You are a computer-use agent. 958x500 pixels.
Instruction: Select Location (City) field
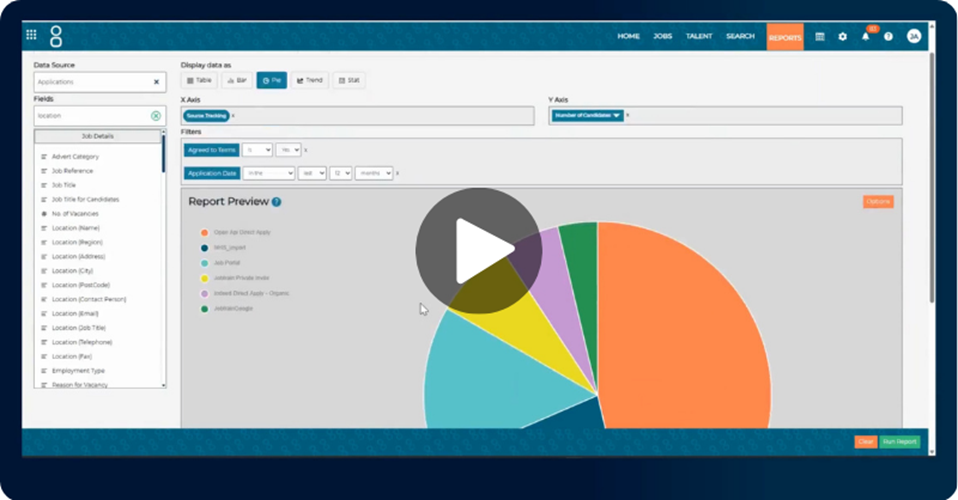pos(72,271)
